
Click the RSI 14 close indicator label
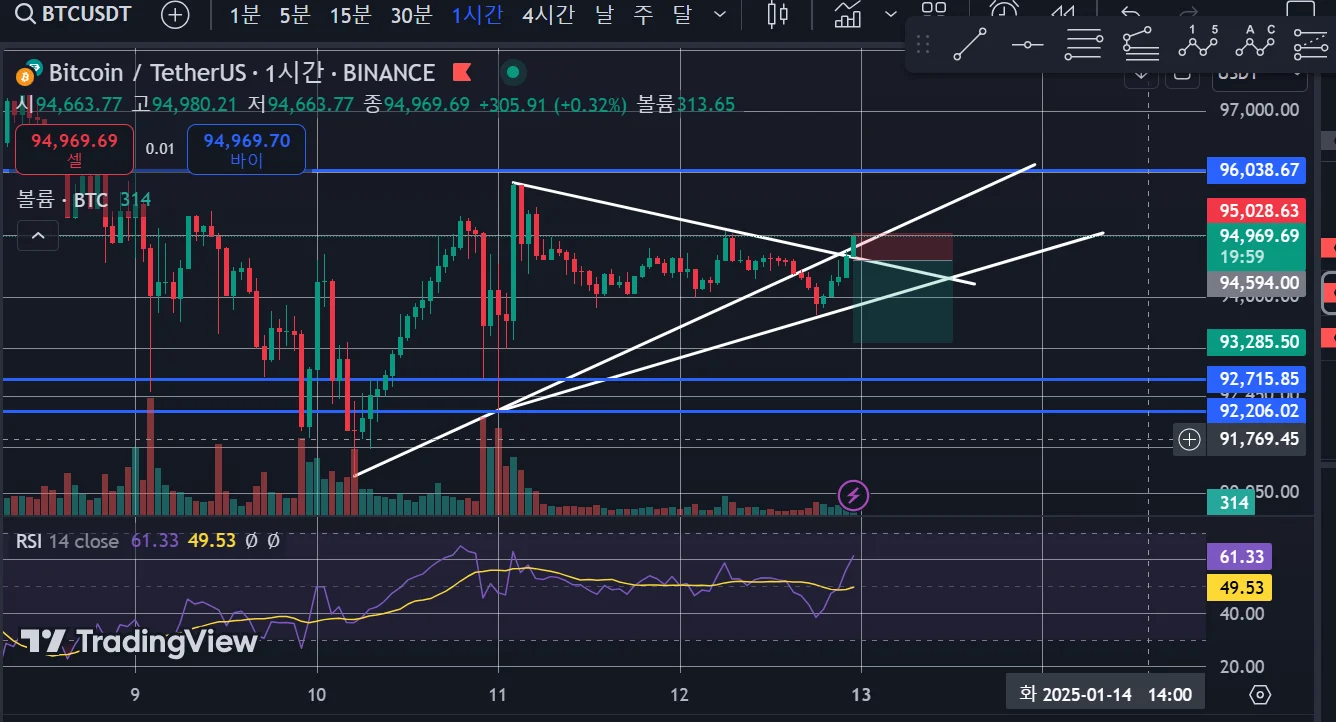(x=67, y=541)
